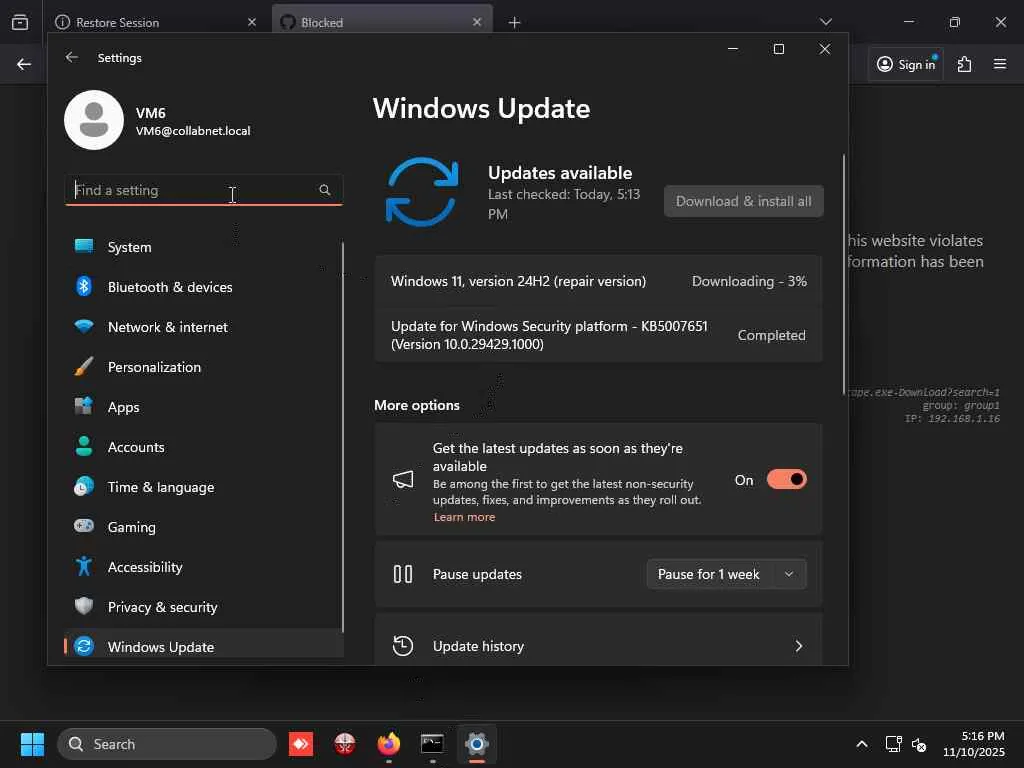
Task: Show hidden tray icons chevron
Action: [x=862, y=744]
